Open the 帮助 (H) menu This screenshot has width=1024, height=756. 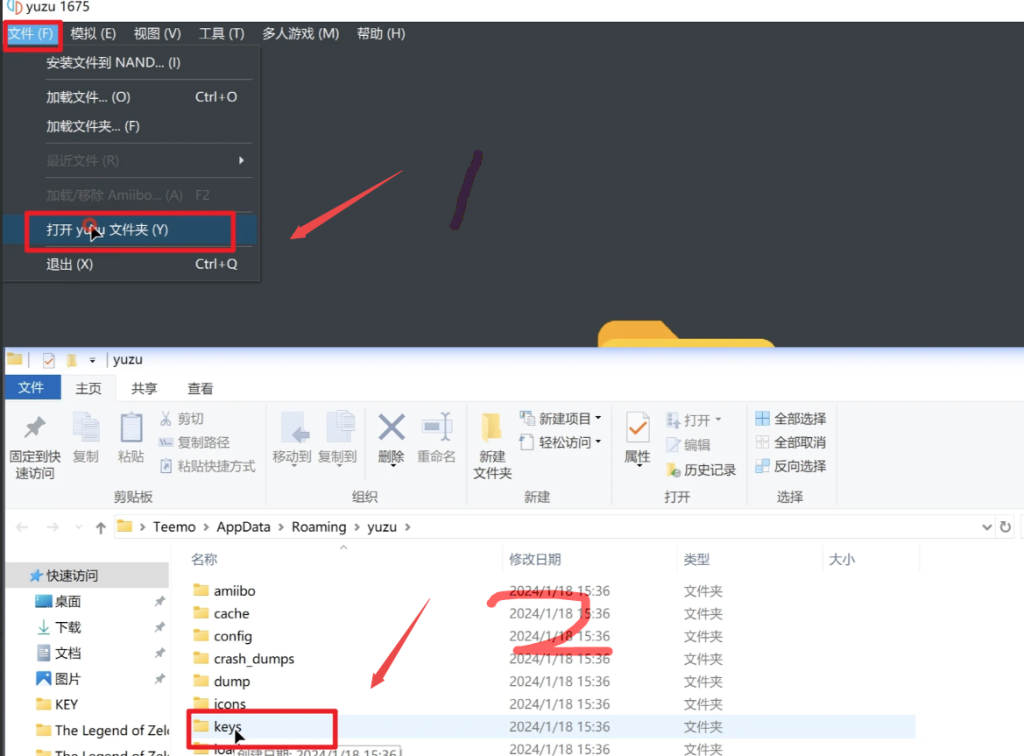(381, 33)
